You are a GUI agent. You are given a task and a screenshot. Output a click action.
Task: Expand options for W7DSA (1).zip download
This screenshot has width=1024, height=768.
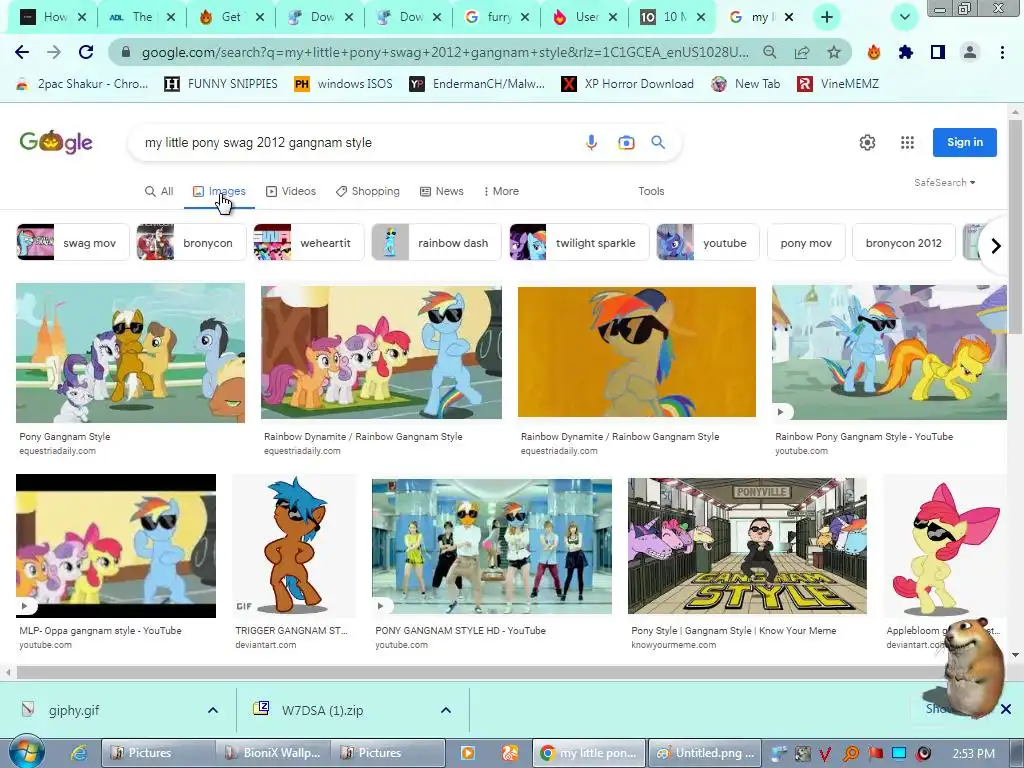point(446,710)
